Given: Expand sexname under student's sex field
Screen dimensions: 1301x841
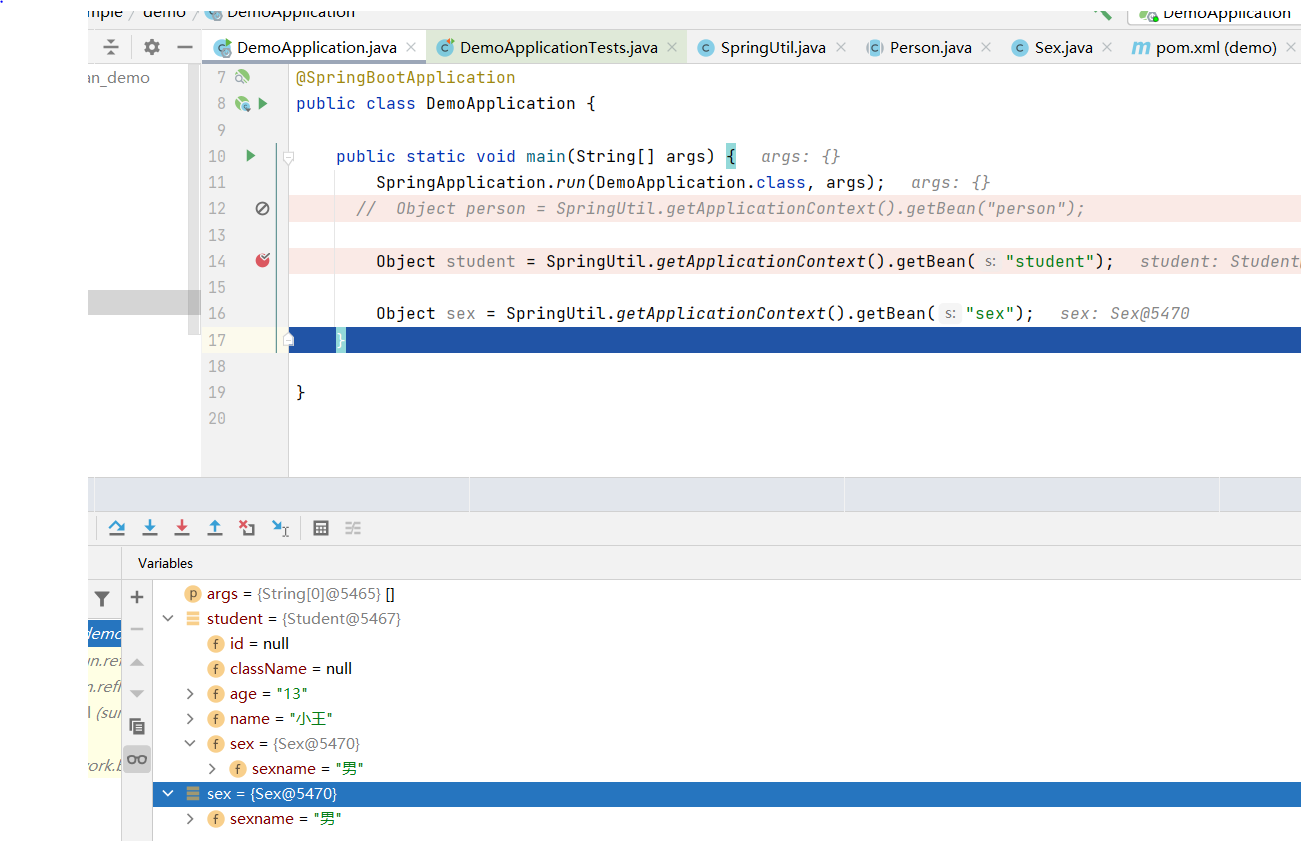Looking at the screenshot, I should pos(212,769).
